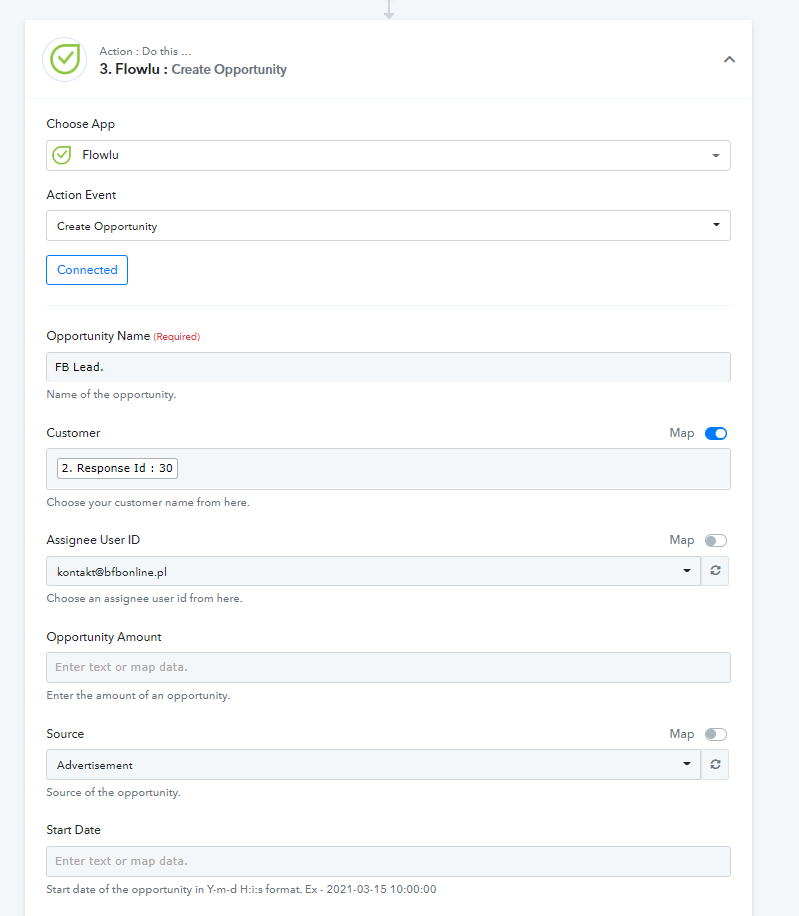The width and height of the screenshot is (799, 916).
Task: Disable the Customer Map toggle
Action: (x=715, y=433)
